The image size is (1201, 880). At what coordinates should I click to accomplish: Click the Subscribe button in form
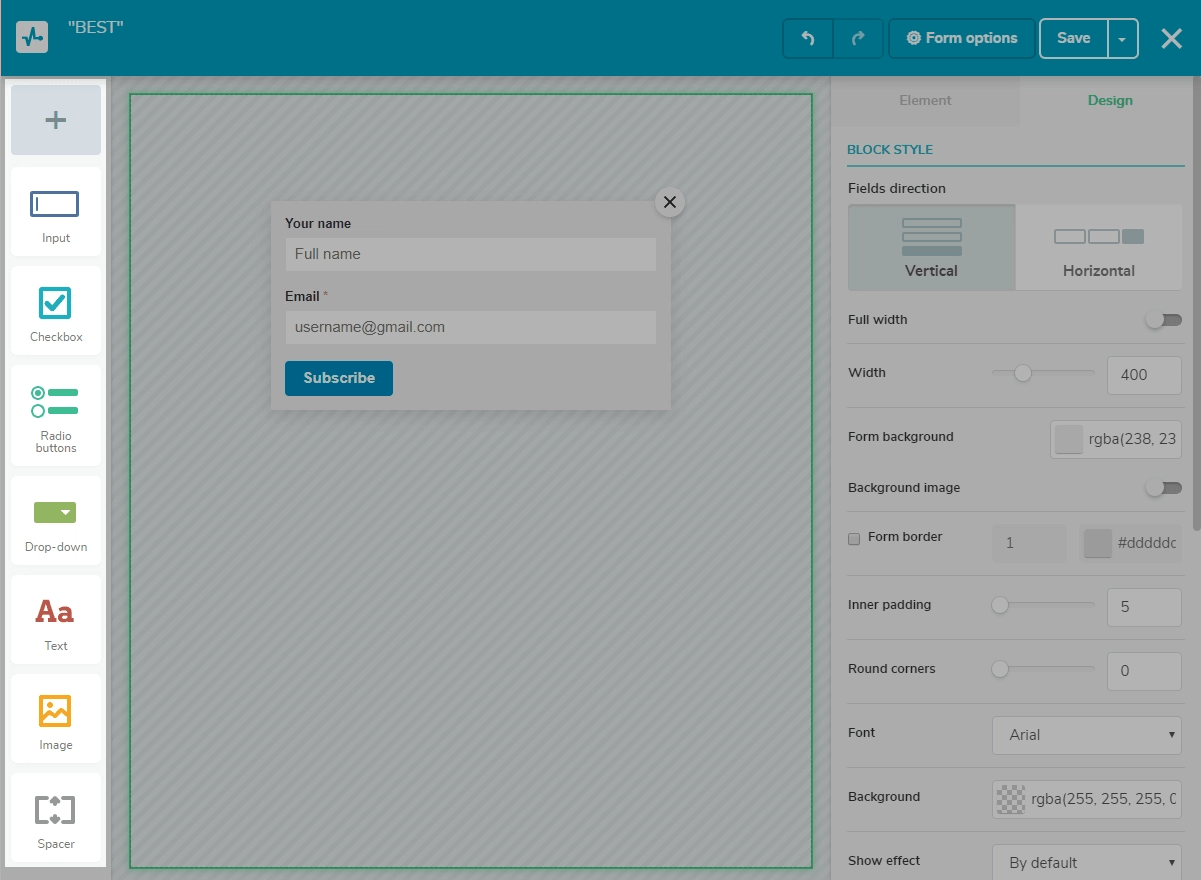(339, 378)
